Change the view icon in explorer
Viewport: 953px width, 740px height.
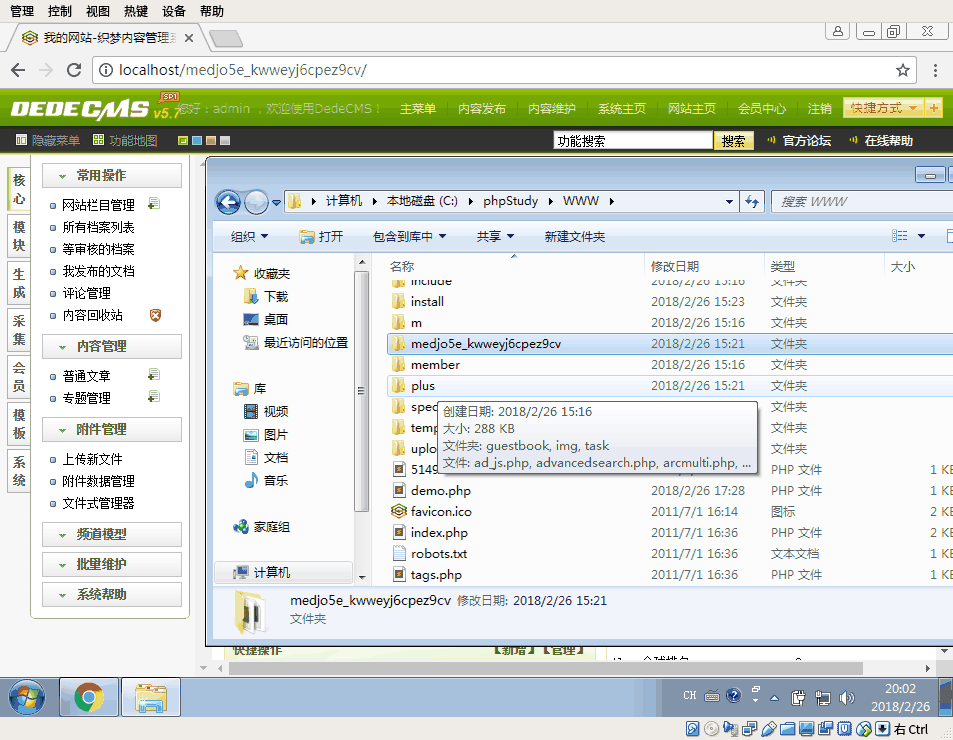900,236
